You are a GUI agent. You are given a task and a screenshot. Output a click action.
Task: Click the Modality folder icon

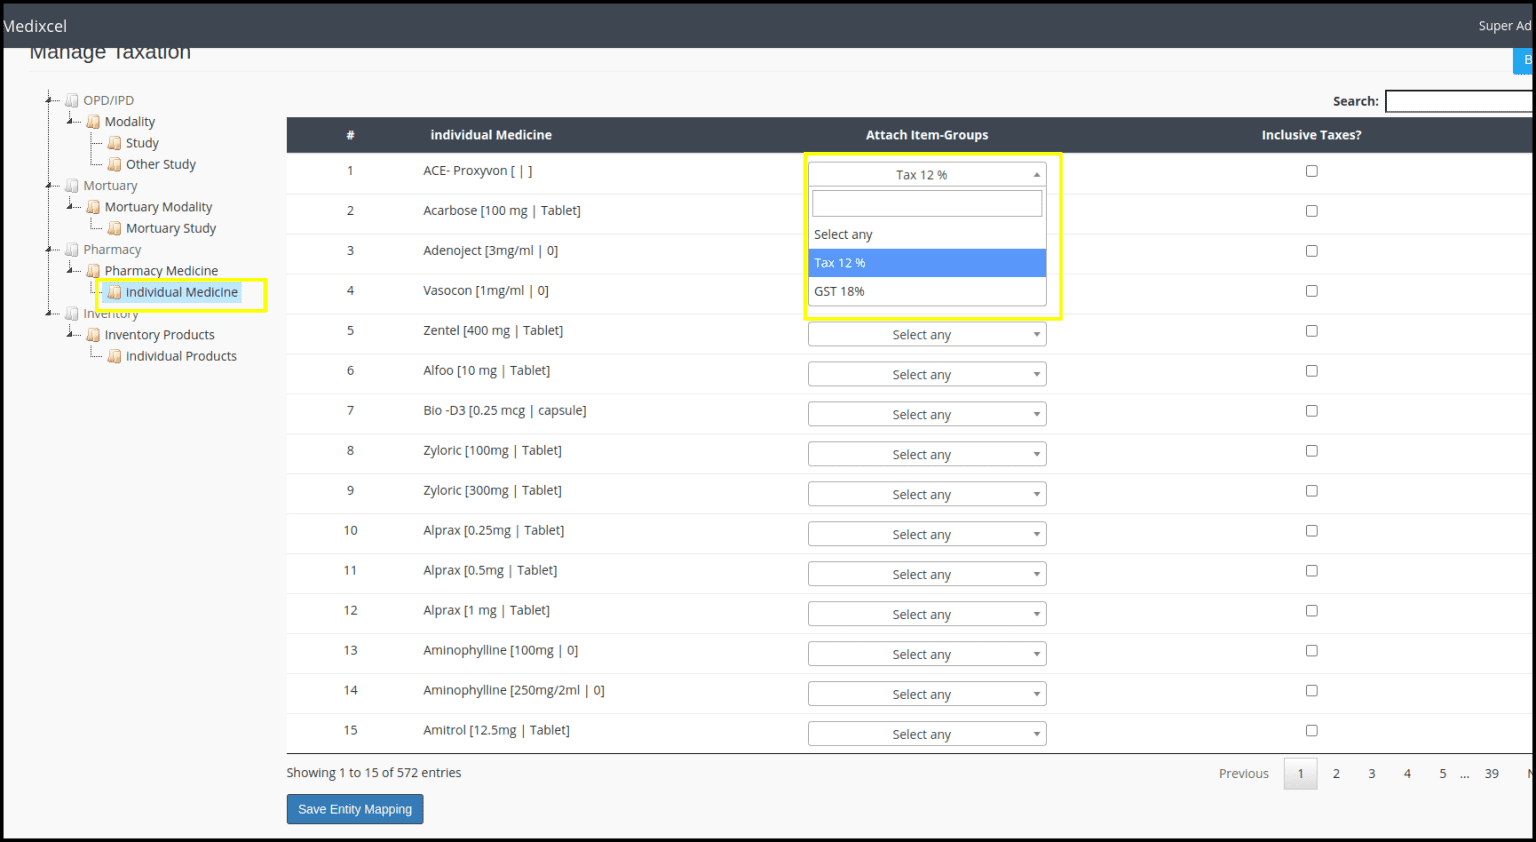pos(93,121)
